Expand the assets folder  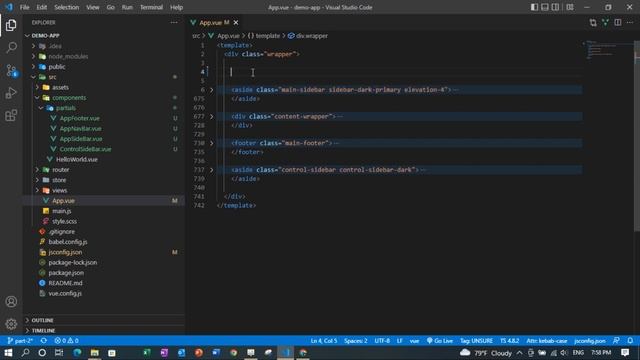click(37, 87)
